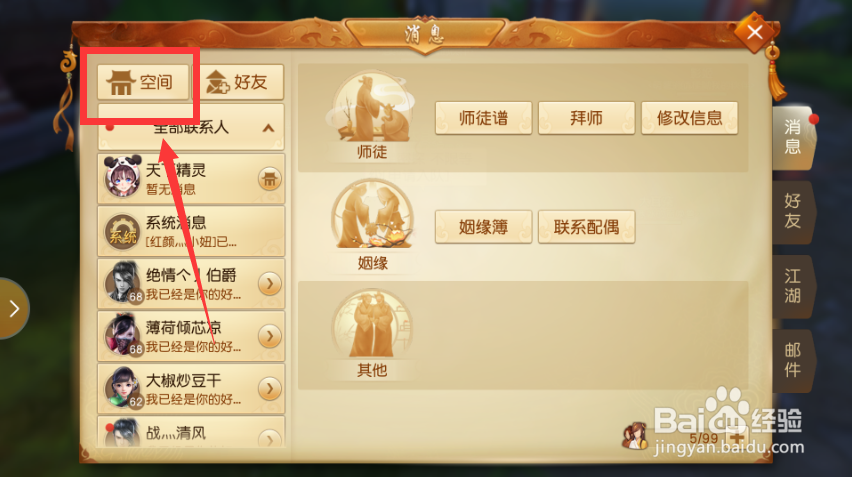Expand the left side drawer arrow
This screenshot has height=477, width=852.
point(14,309)
